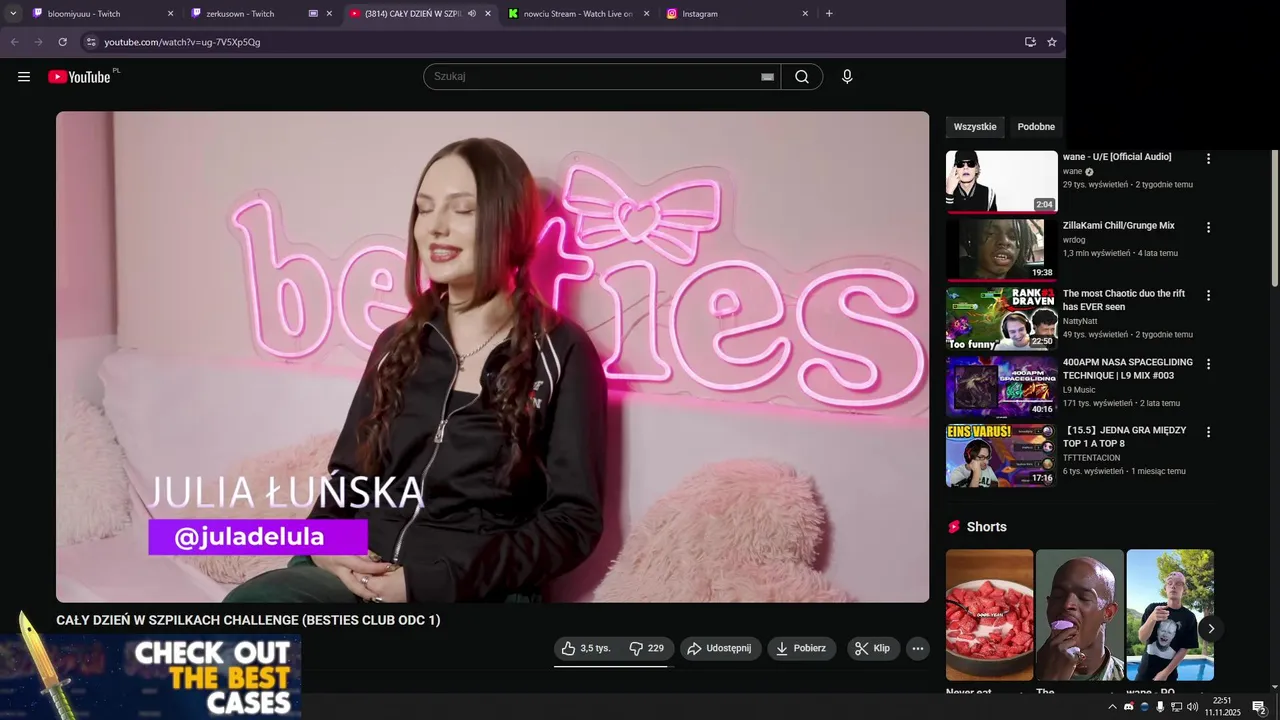Like the video with thumbs up
This screenshot has width=1280, height=720.
point(586,648)
